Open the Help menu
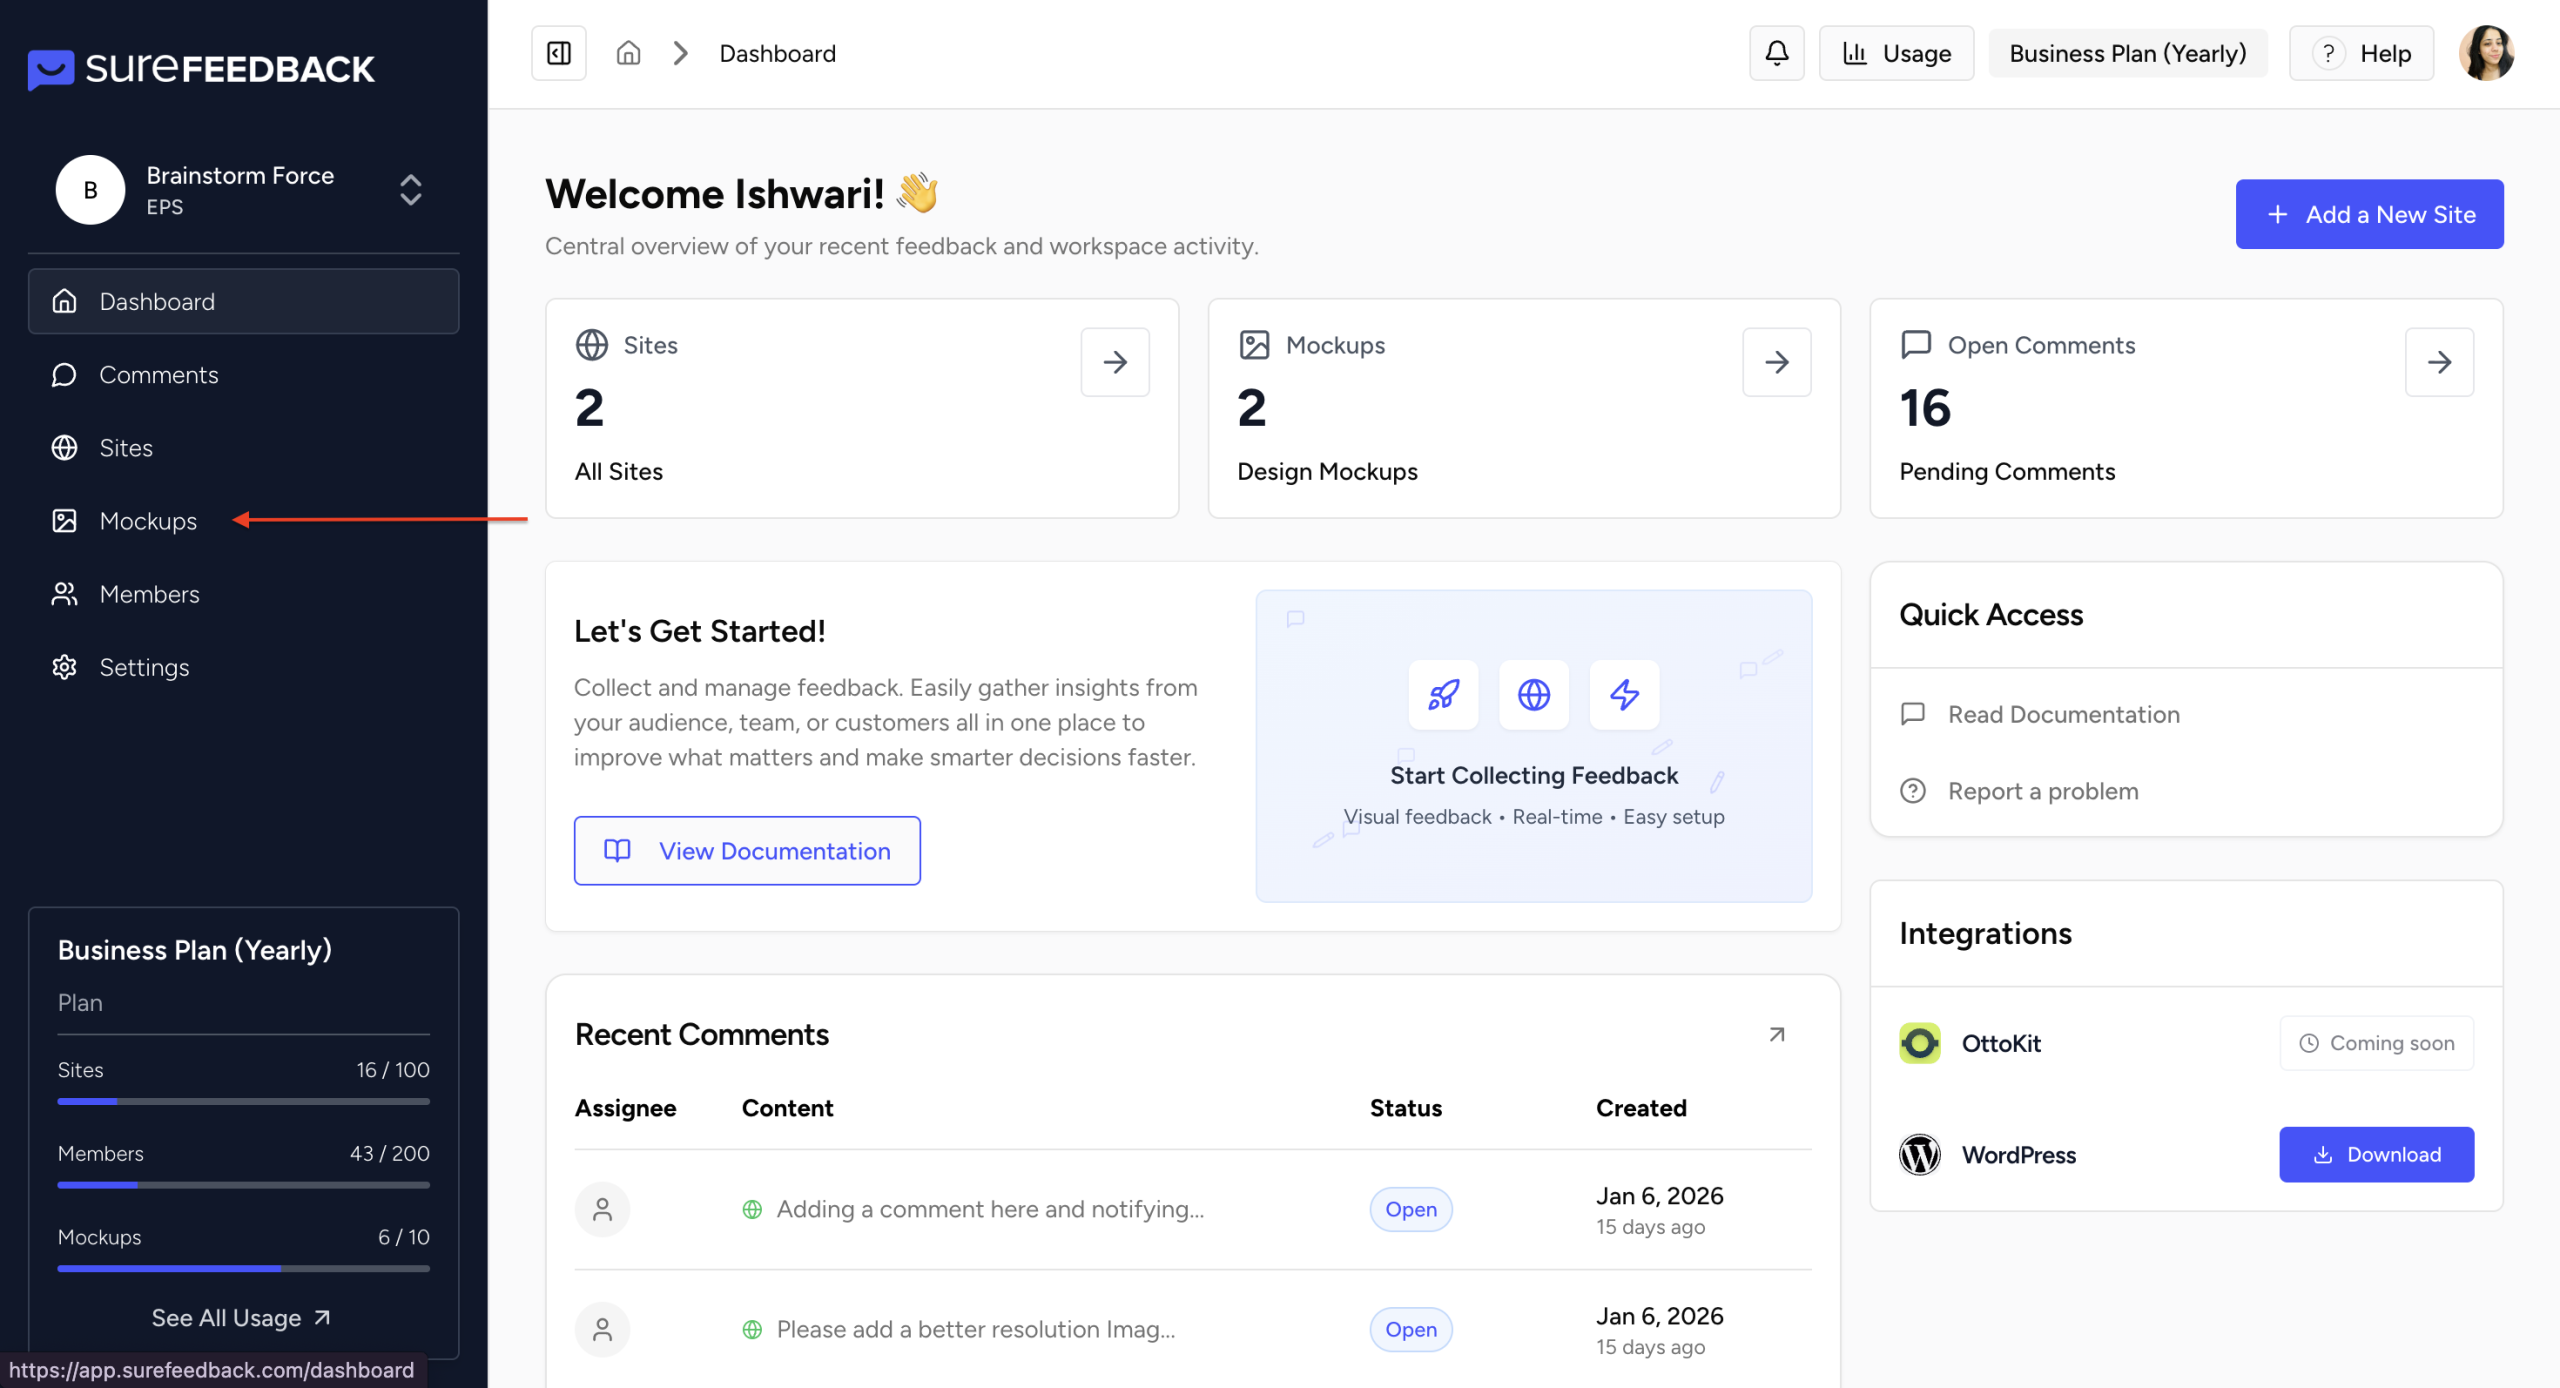This screenshot has height=1388, width=2560. pyautogui.click(x=2361, y=53)
